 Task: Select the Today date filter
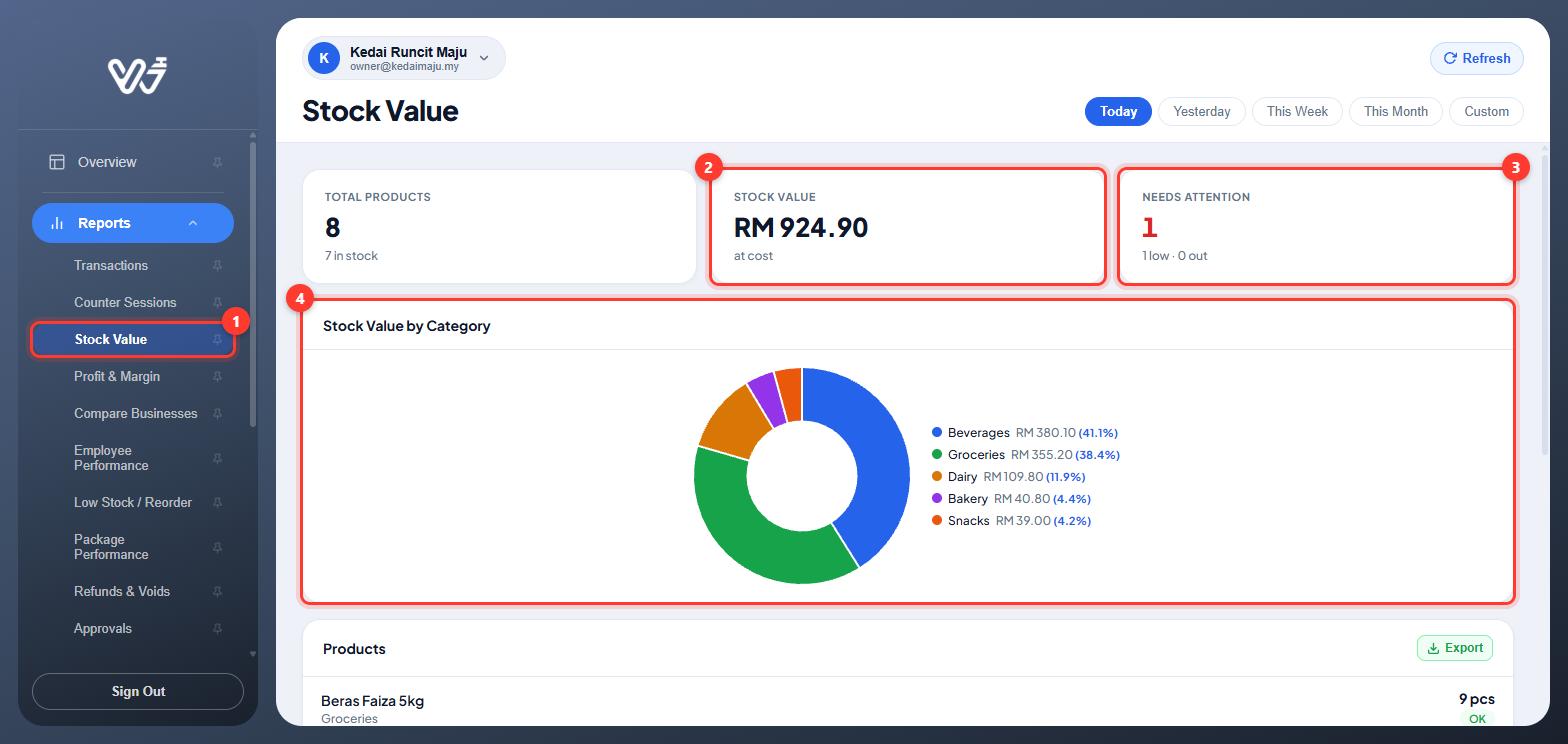[x=1118, y=111]
